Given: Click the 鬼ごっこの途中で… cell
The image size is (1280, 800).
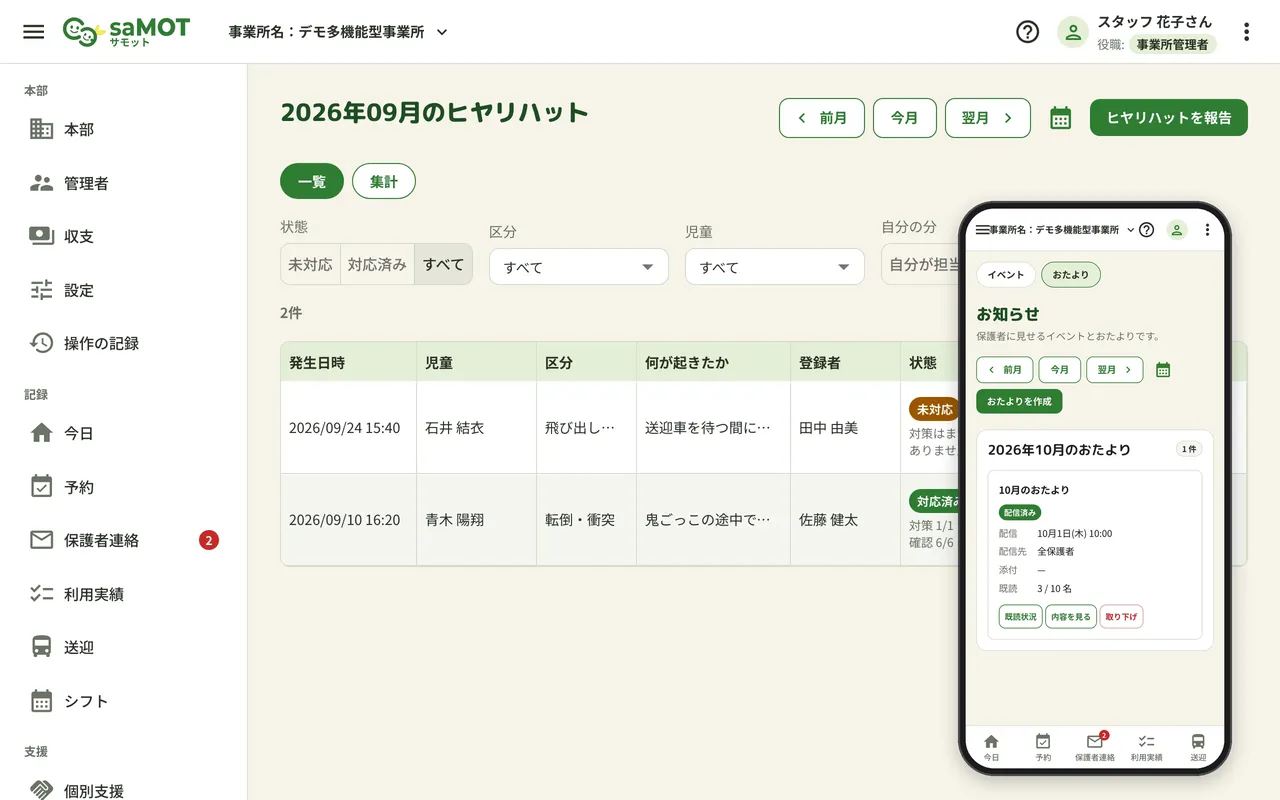Looking at the screenshot, I should tap(714, 520).
